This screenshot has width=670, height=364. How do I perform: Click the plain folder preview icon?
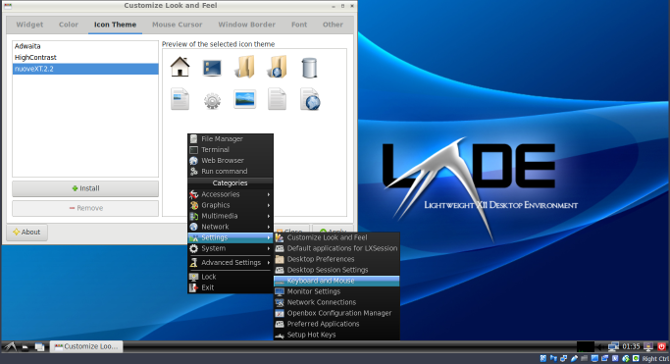(x=245, y=67)
